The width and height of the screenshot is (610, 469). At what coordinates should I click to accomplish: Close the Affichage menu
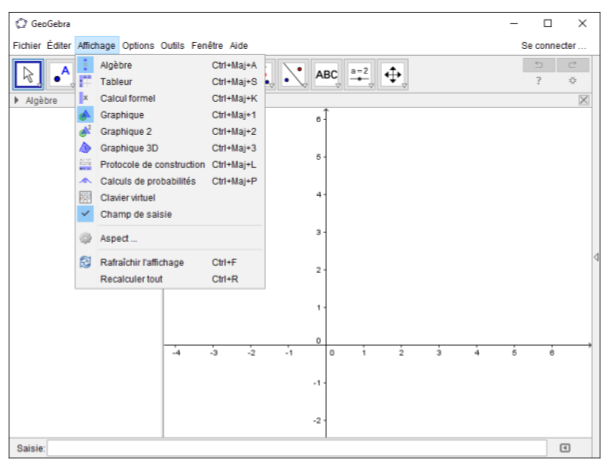click(x=96, y=46)
